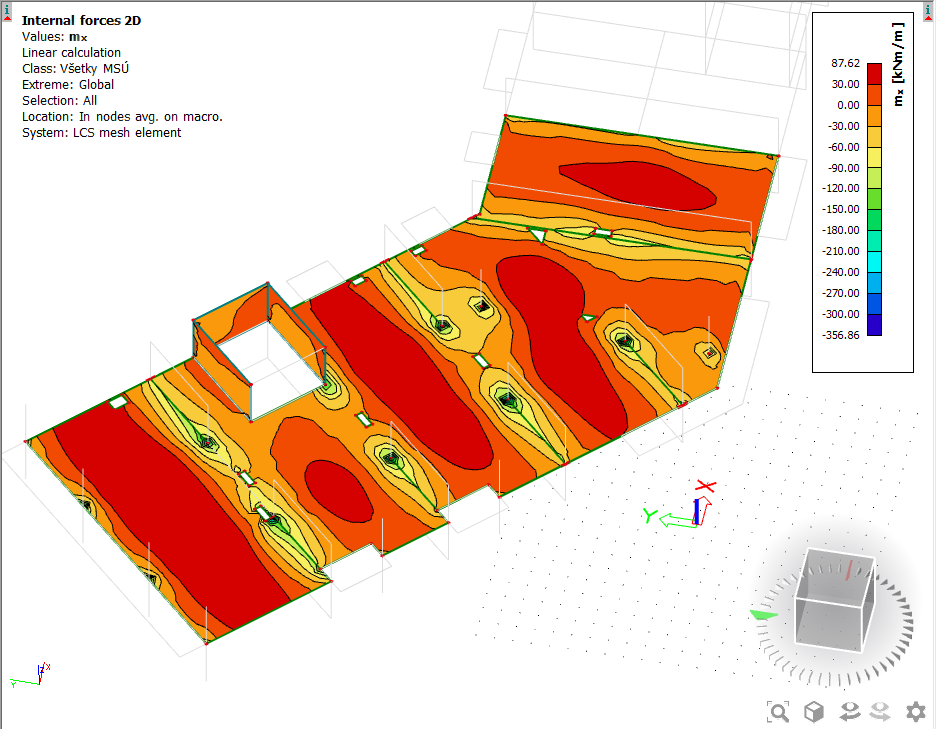The height and width of the screenshot is (729, 936).
Task: Click the previous view (undo view) icon
Action: tap(849, 712)
